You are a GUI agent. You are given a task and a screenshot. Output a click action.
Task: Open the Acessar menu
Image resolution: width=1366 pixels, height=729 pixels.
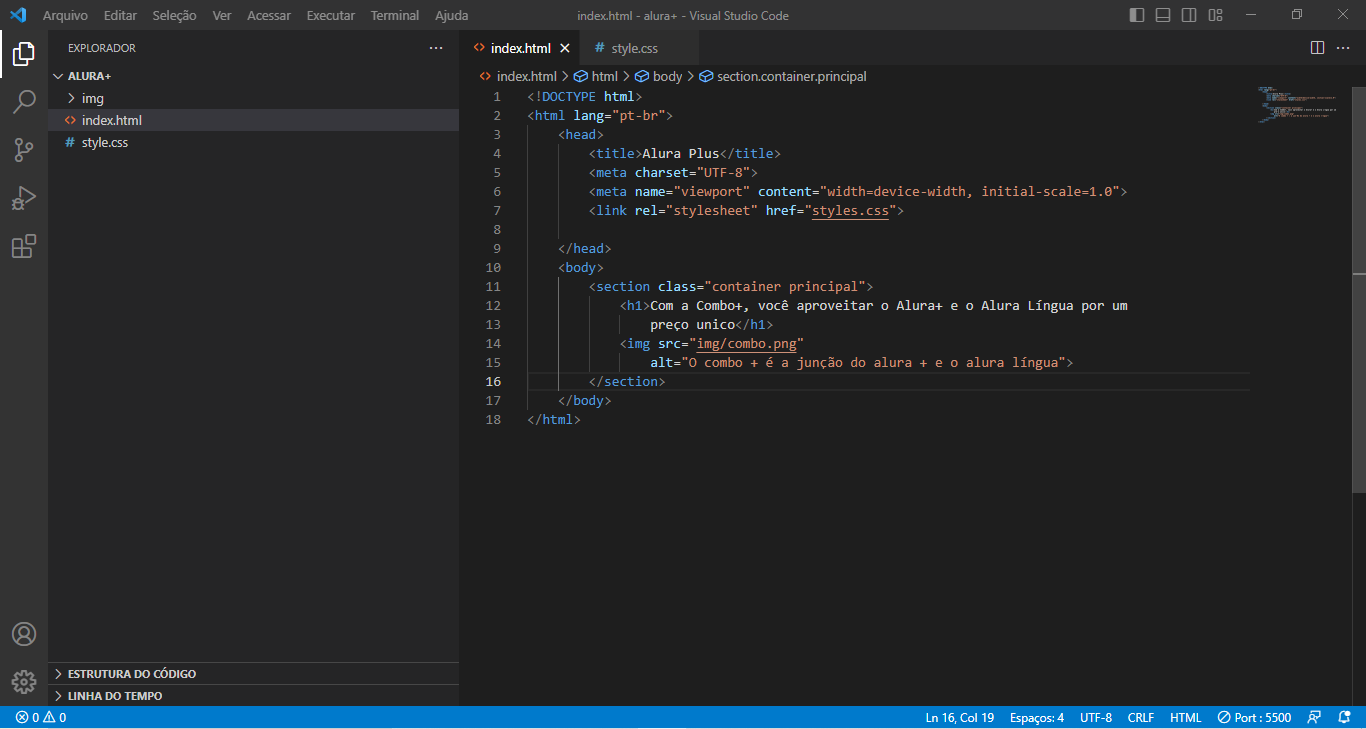point(269,16)
